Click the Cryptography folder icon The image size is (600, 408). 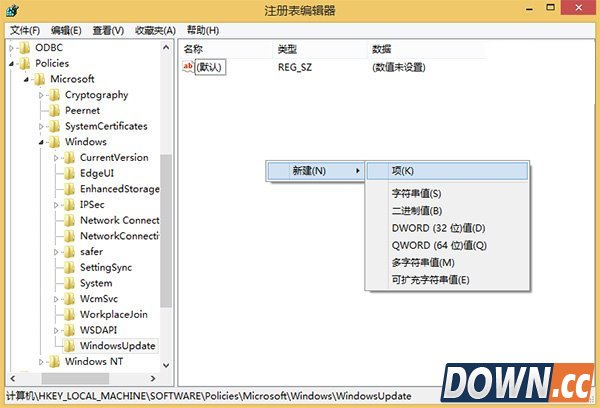(x=55, y=95)
